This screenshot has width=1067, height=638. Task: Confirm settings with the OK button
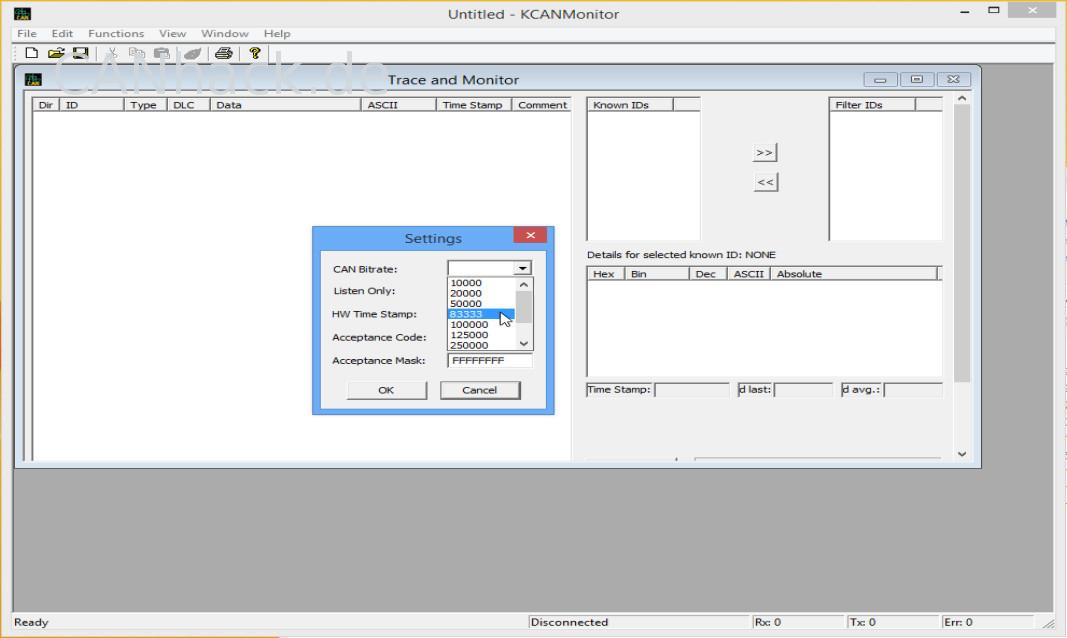387,390
